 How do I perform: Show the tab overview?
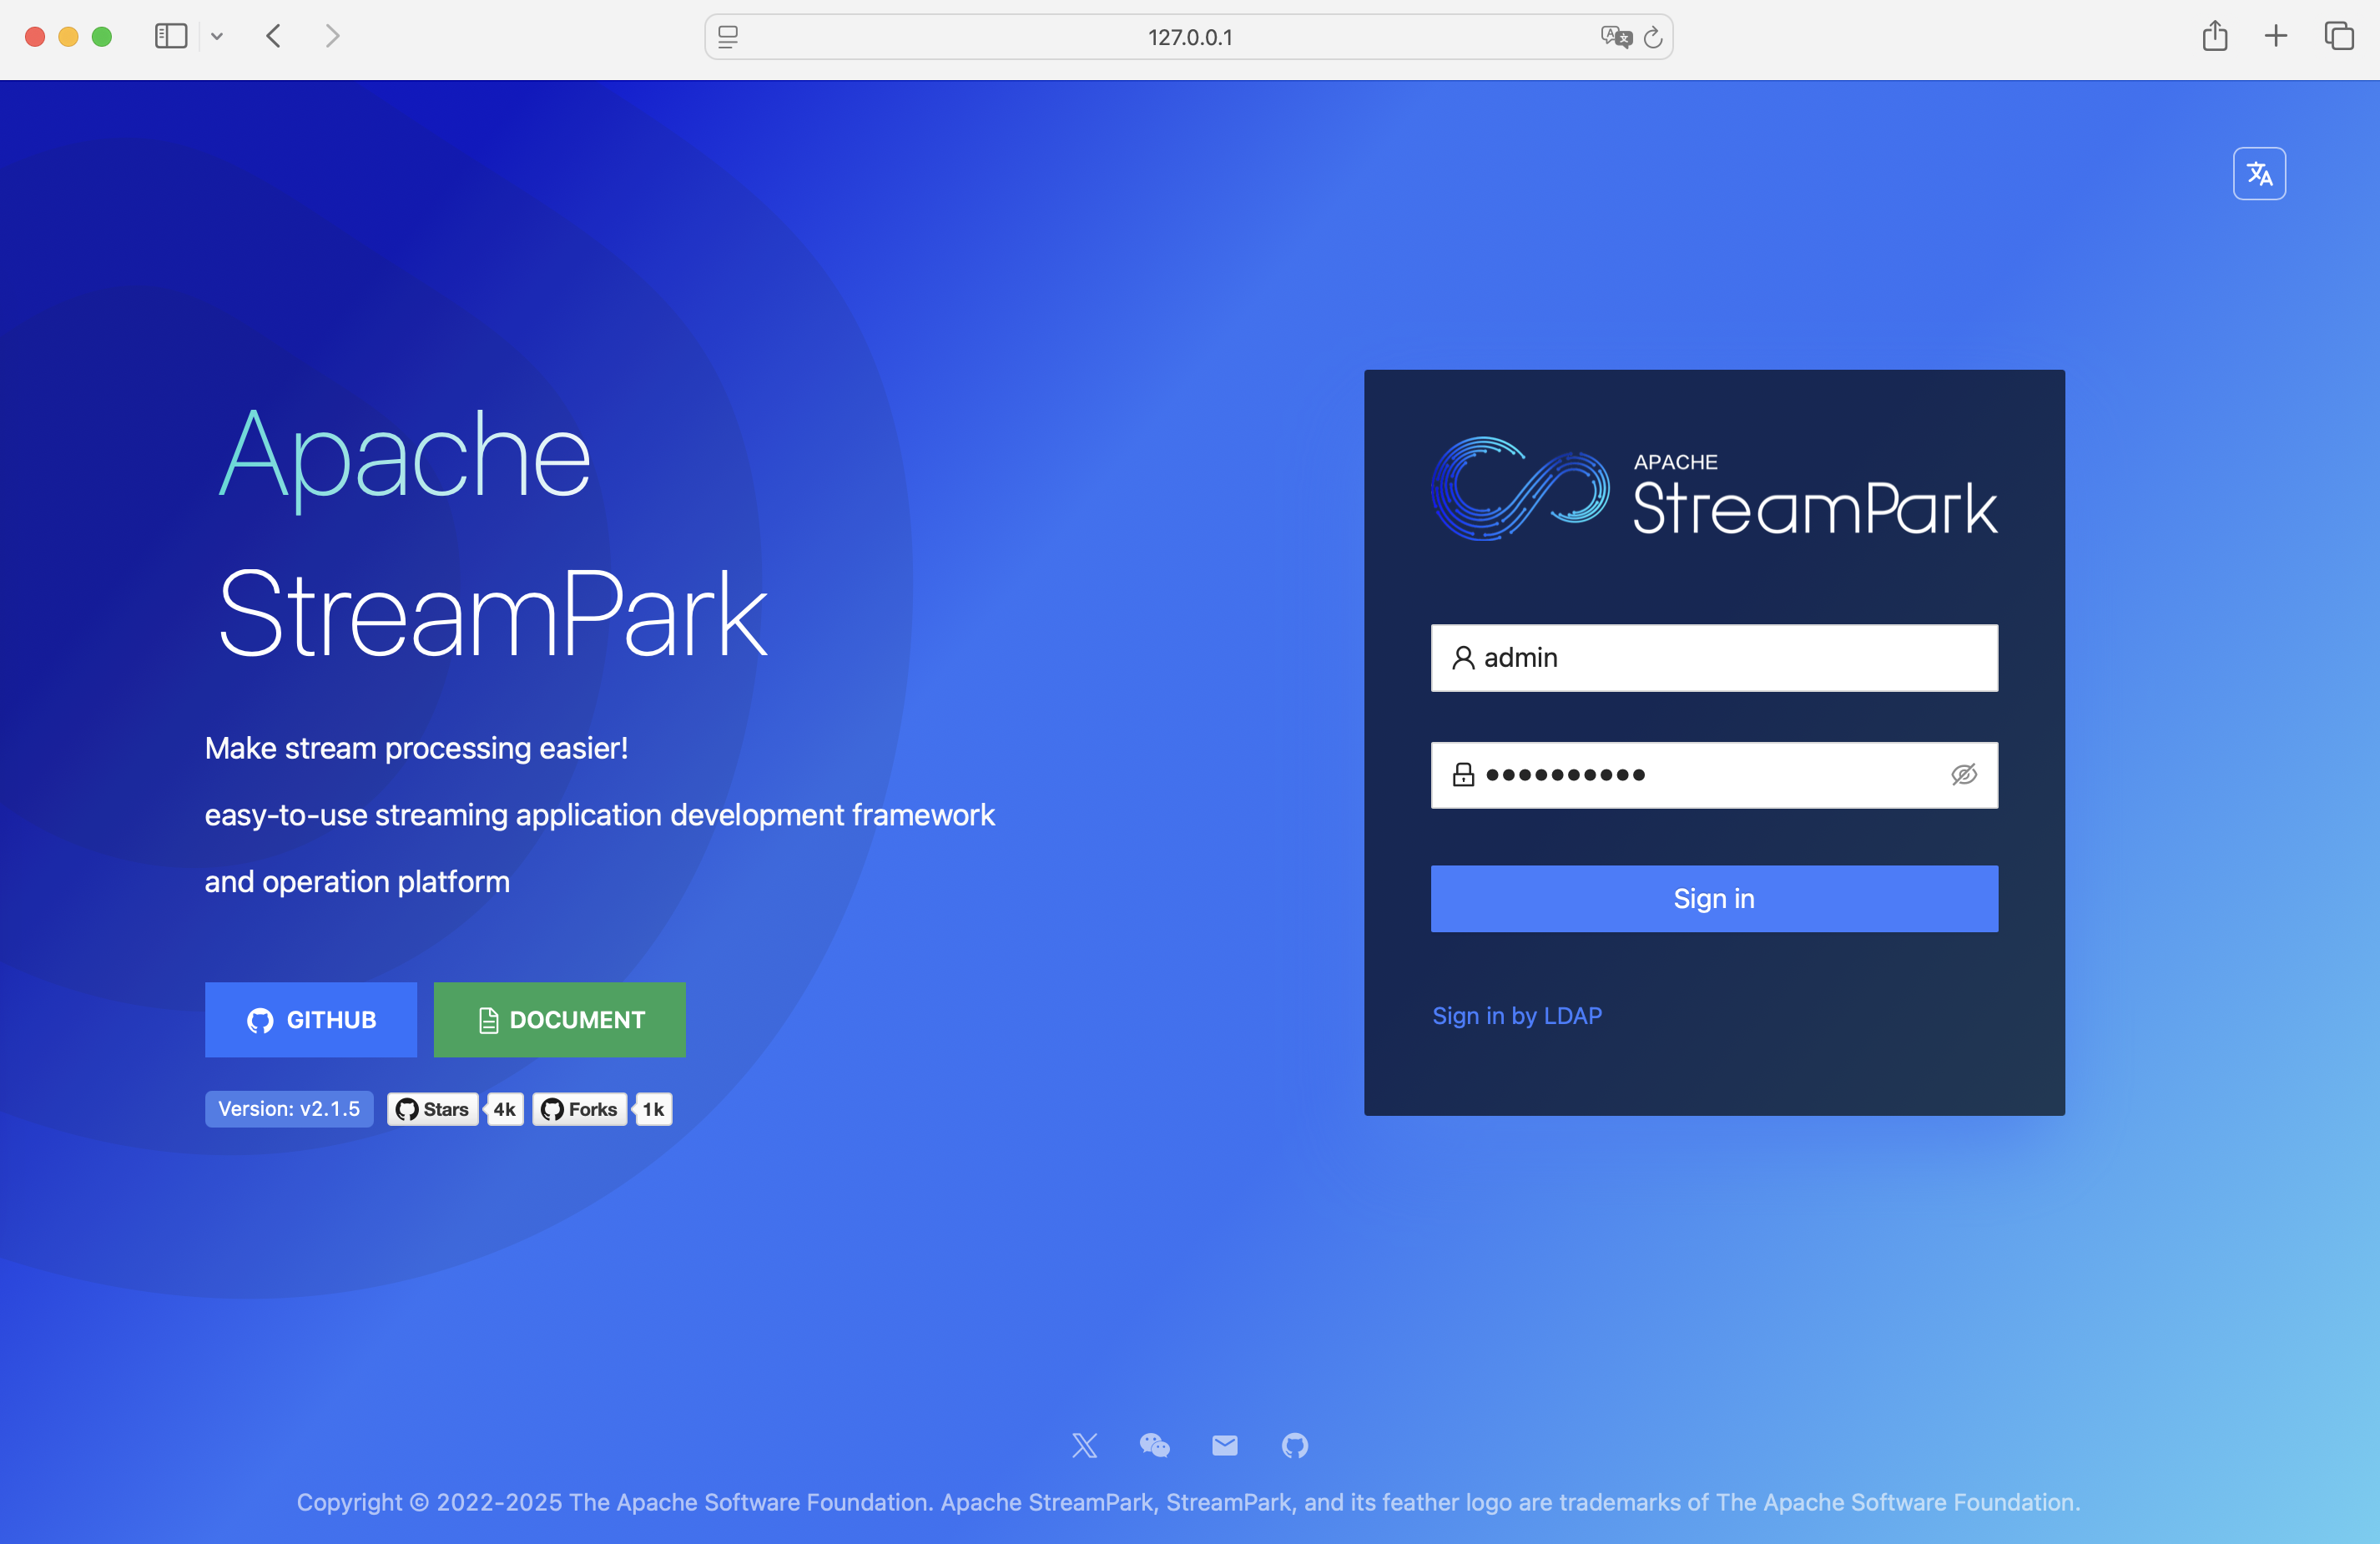2338,37
